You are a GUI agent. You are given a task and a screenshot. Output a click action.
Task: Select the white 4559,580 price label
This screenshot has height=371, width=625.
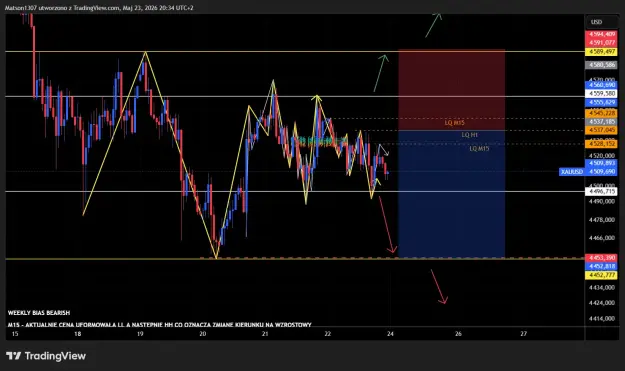(601, 94)
